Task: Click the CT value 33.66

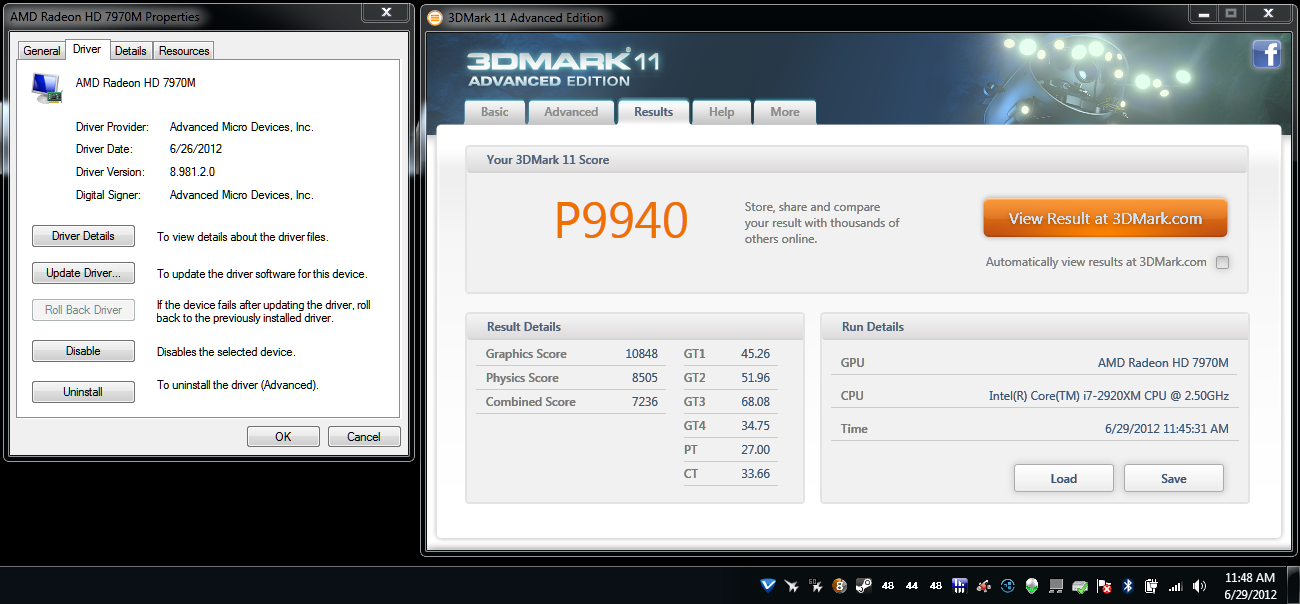Action: click(x=755, y=474)
